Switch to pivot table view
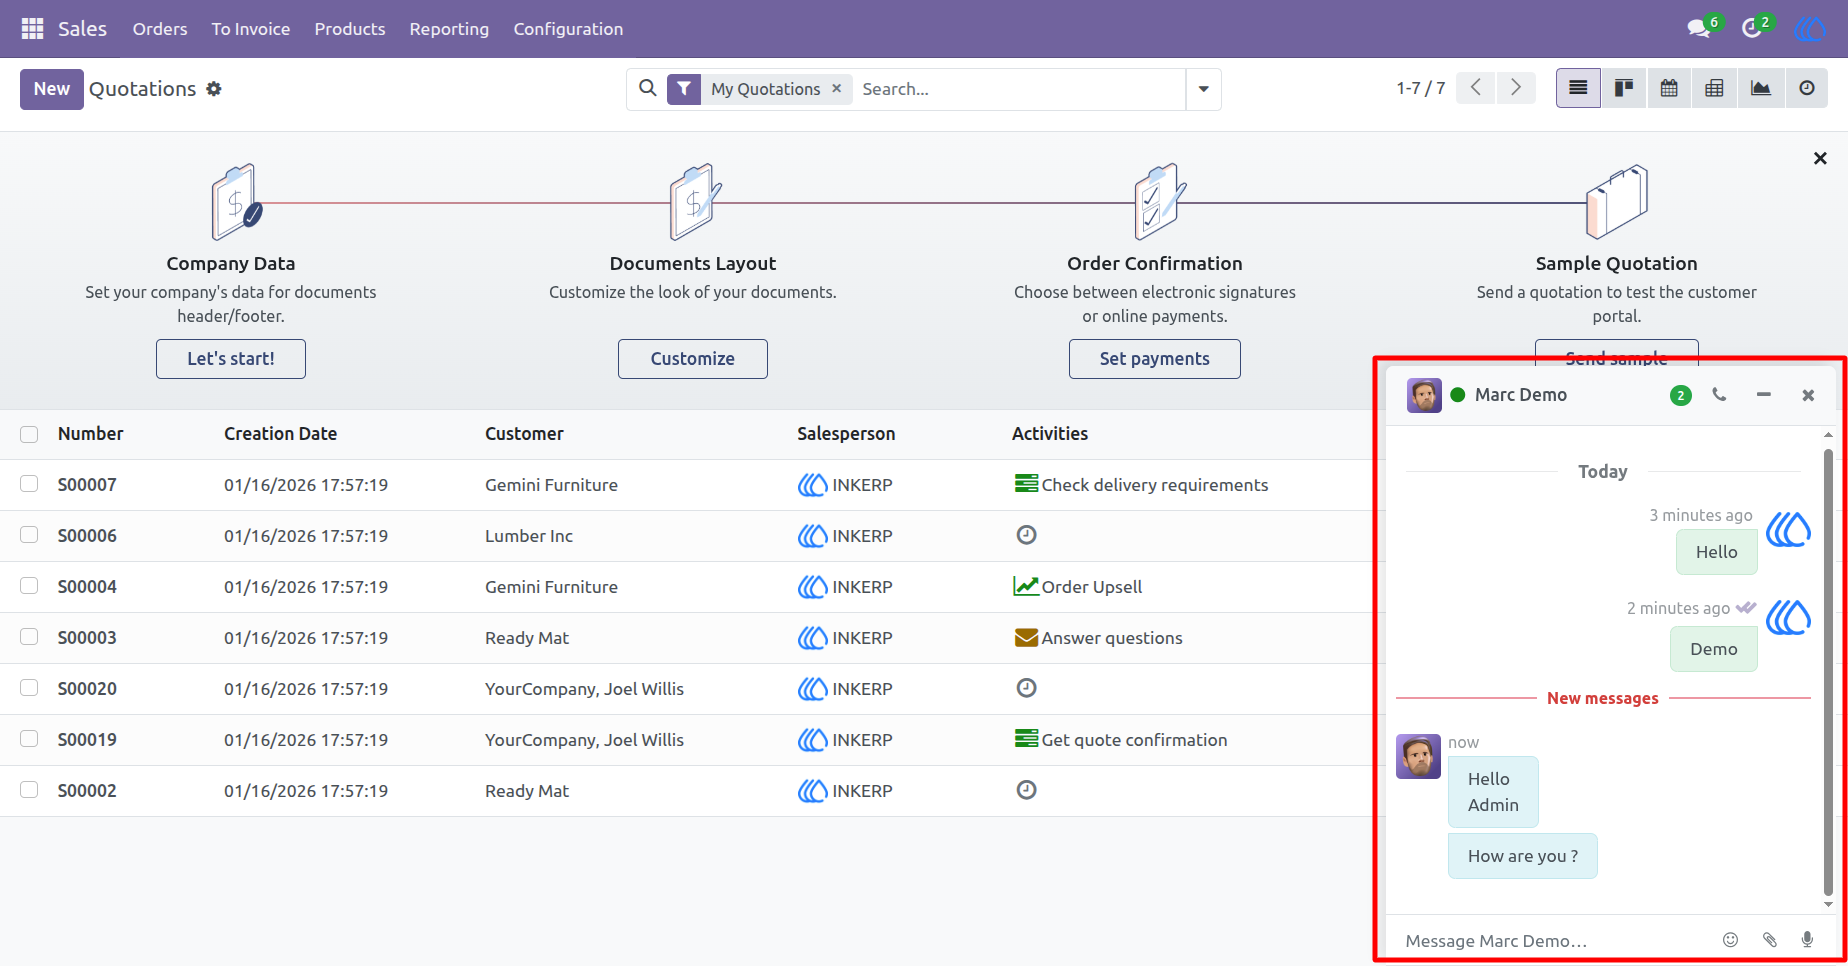This screenshot has width=1848, height=966. pyautogui.click(x=1714, y=88)
